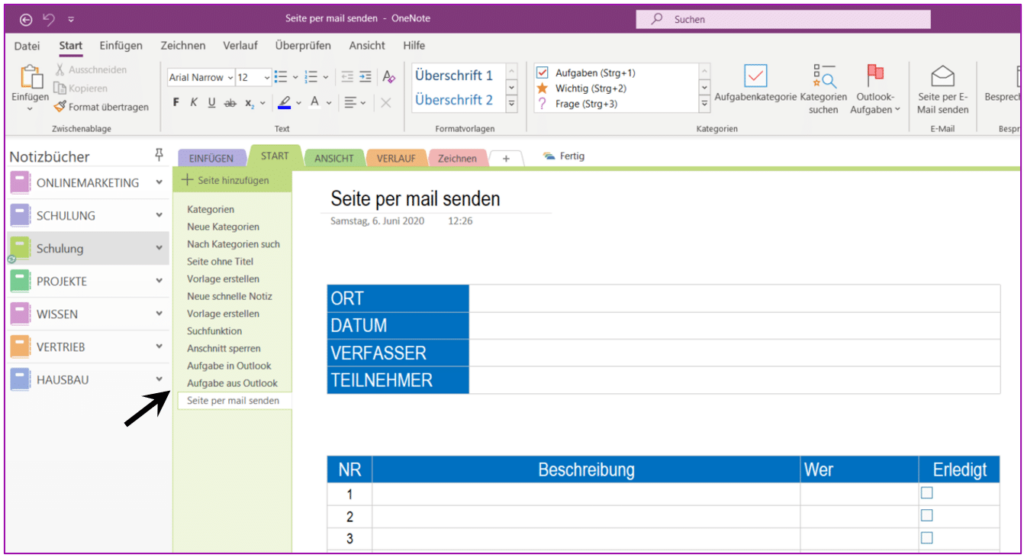
Task: Customize quick access toolbar dropdown
Action: tap(71, 20)
